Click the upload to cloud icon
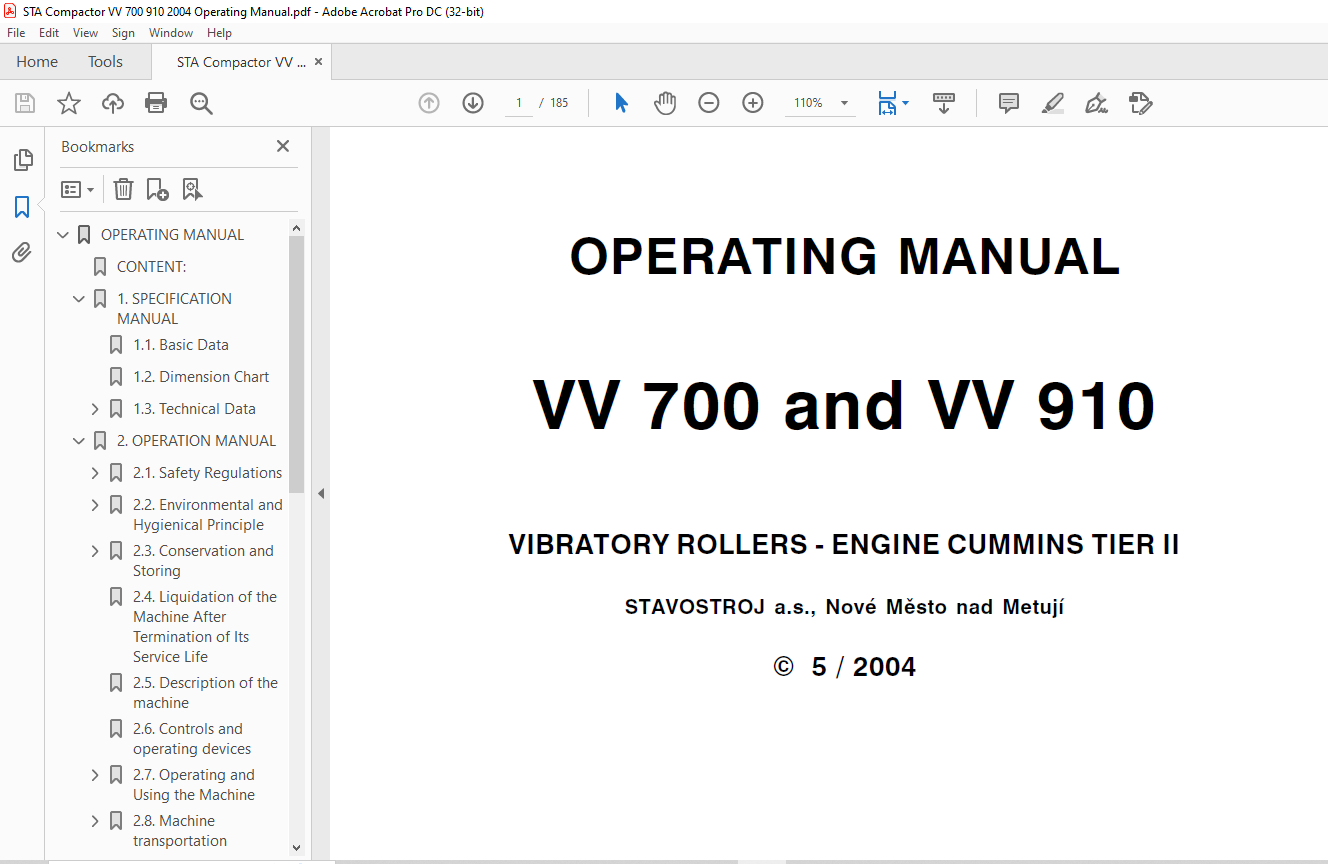Screen dimensions: 1328x864 (x=113, y=103)
